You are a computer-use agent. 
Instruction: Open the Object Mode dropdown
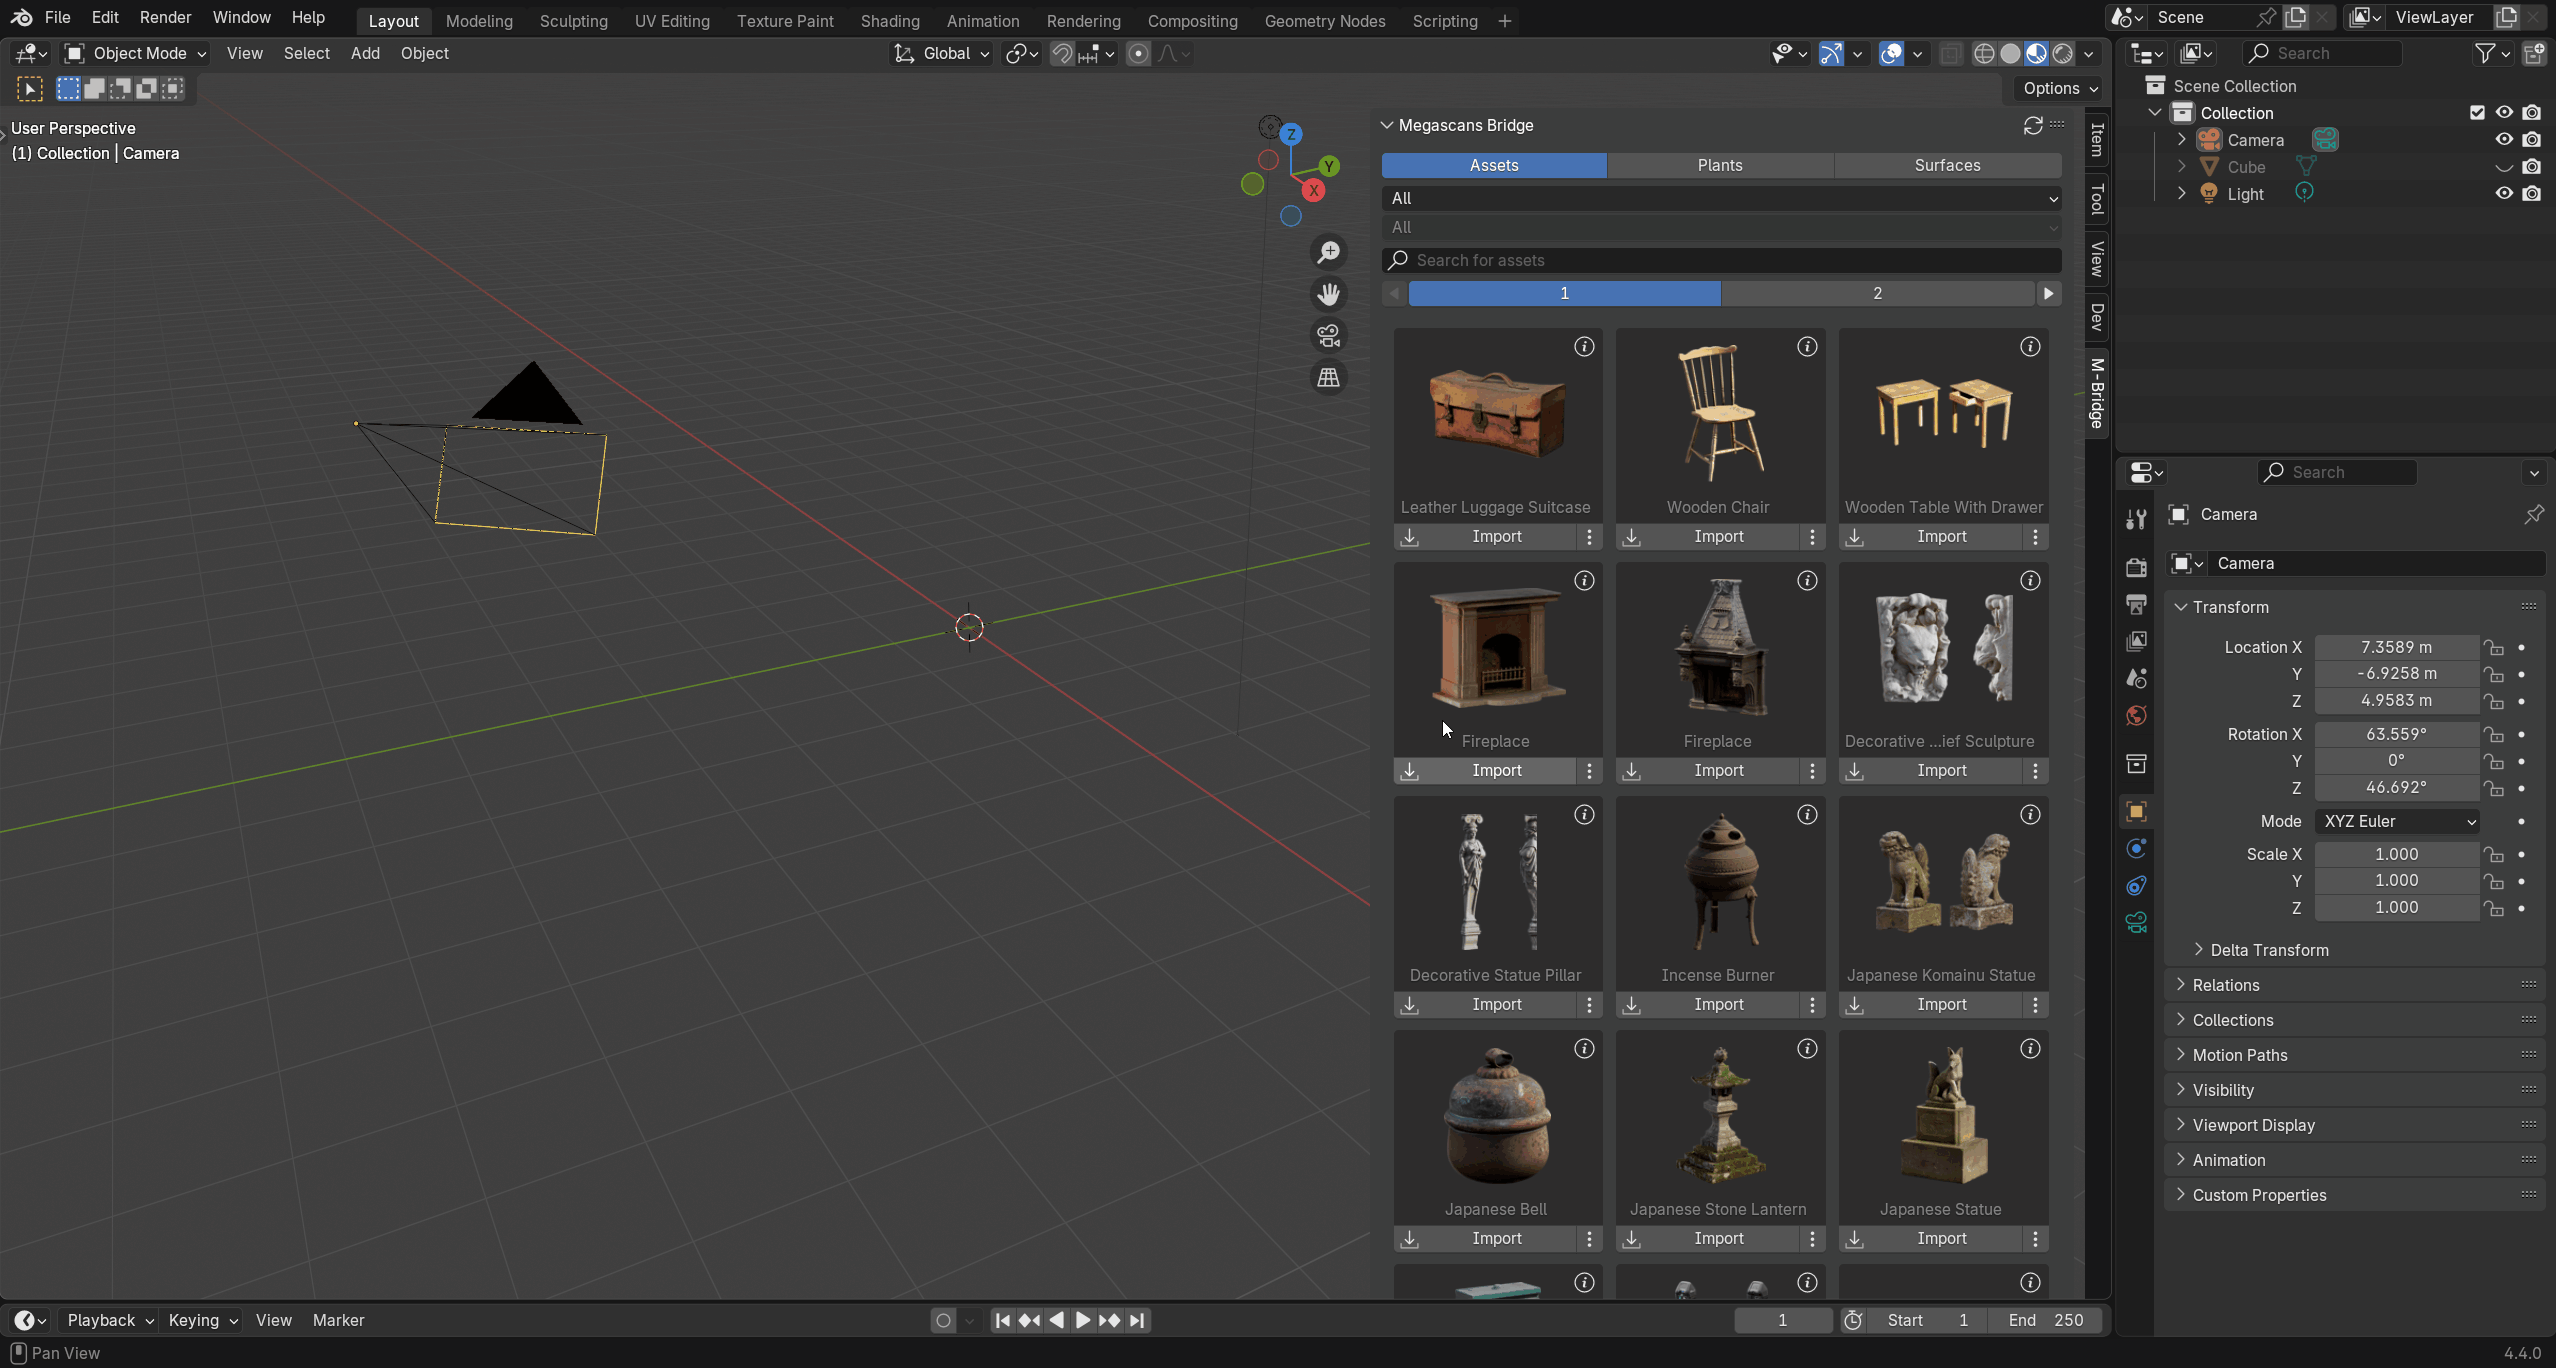[136, 53]
